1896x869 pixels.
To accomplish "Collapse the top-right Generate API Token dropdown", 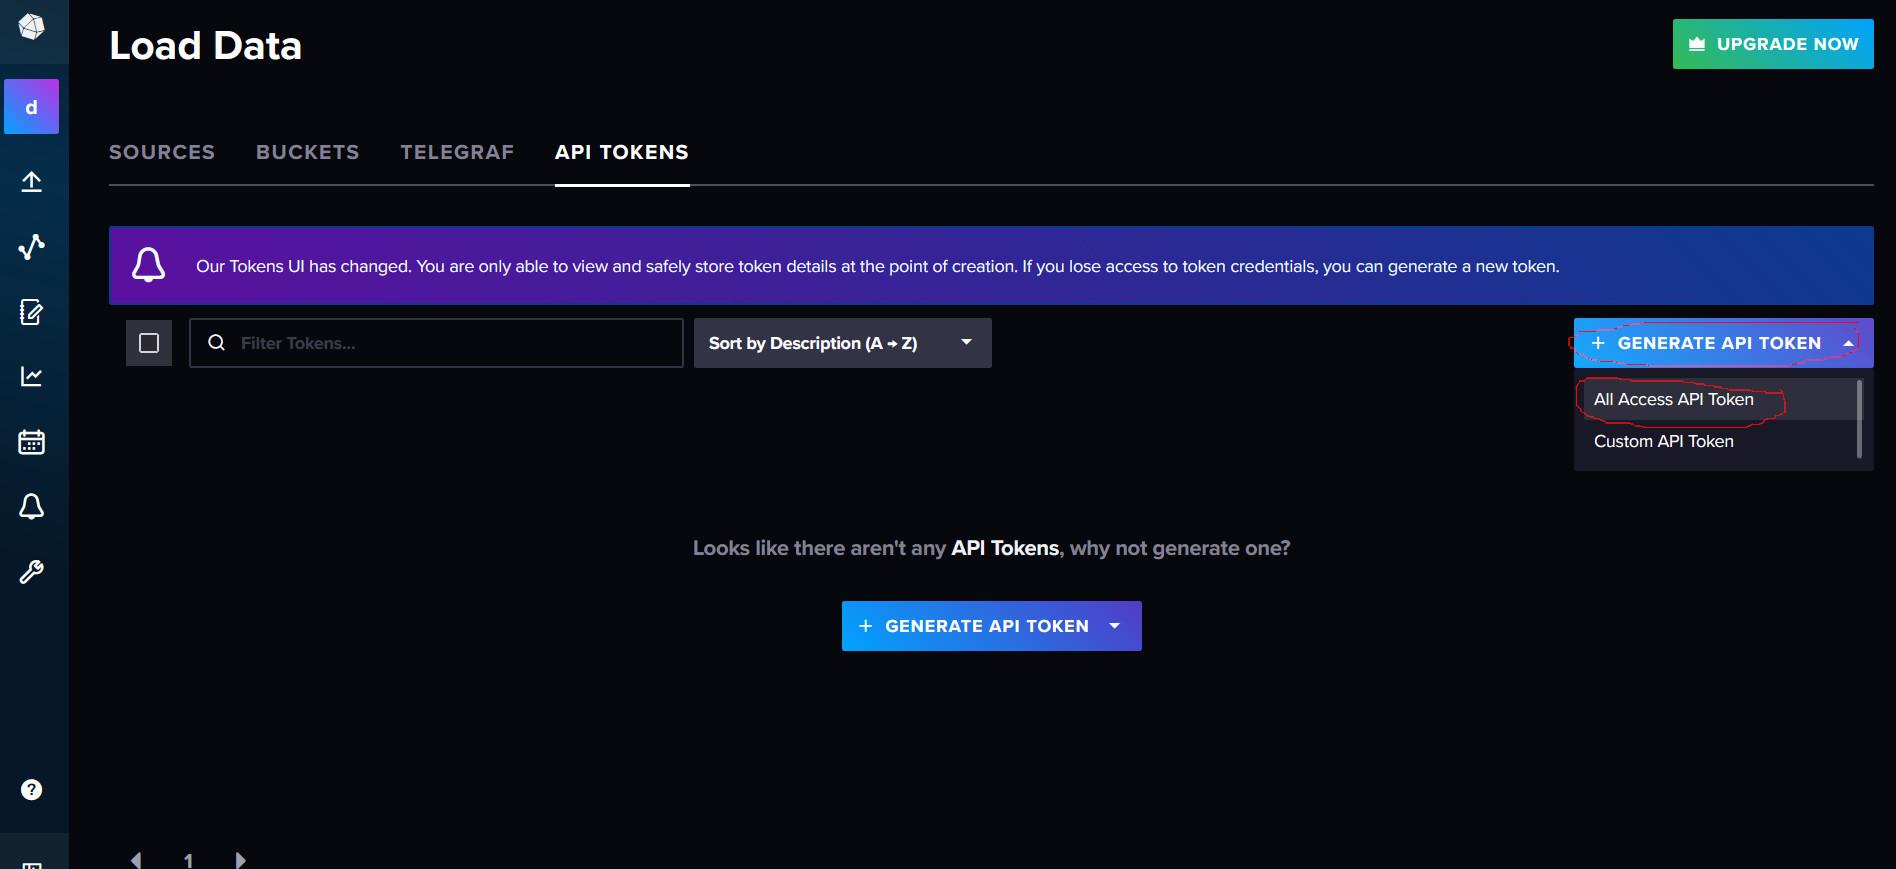I will (x=1722, y=343).
